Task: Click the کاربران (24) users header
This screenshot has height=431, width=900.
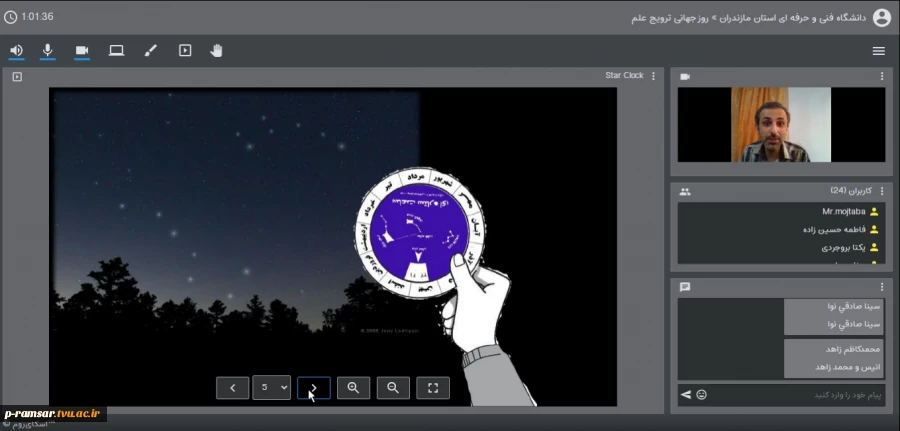Action: pyautogui.click(x=851, y=191)
